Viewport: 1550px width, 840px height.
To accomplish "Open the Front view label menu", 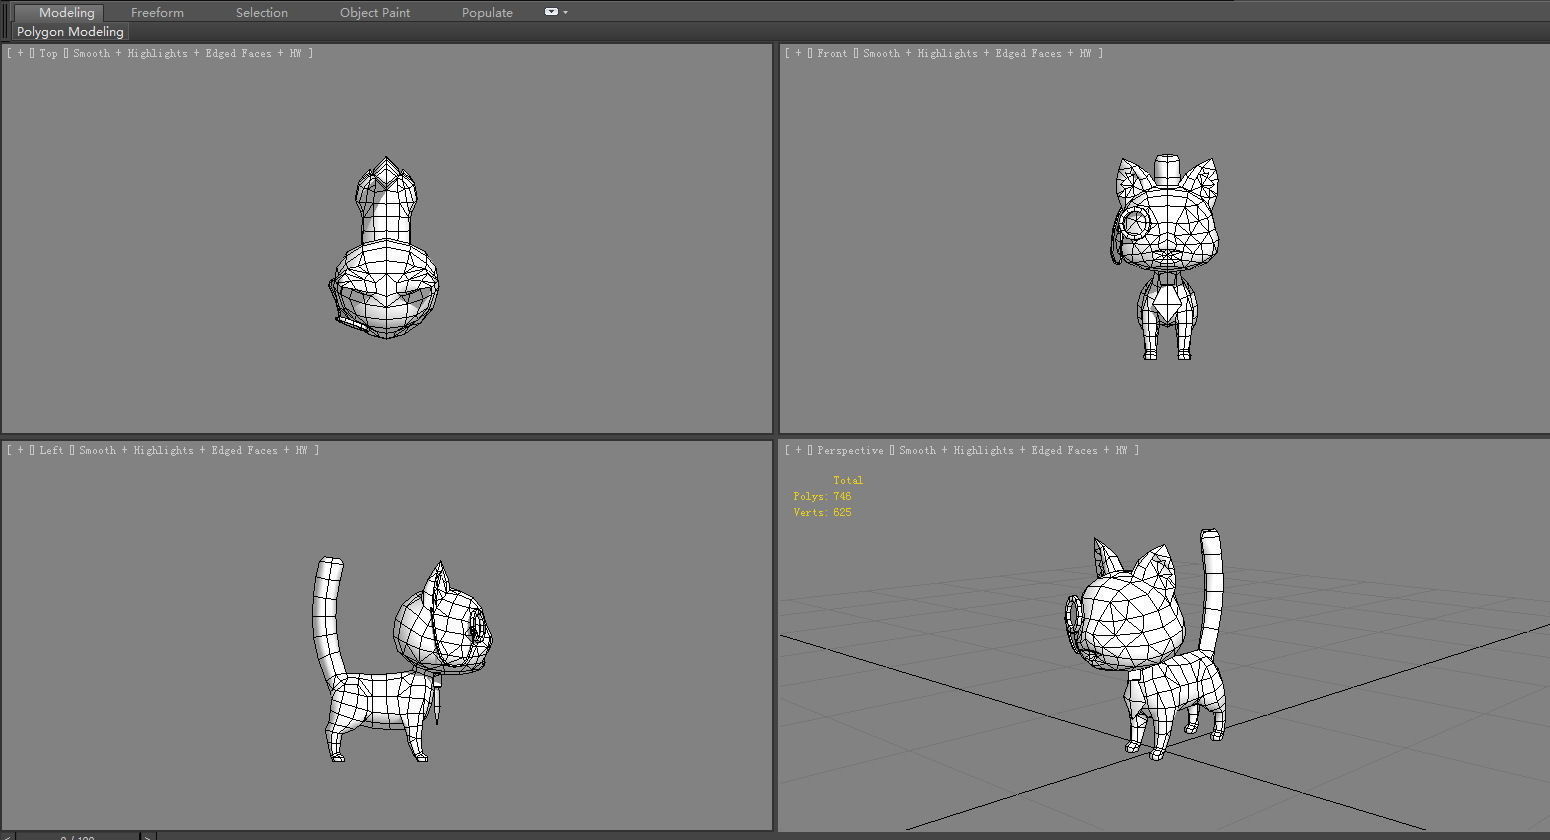I will pyautogui.click(x=832, y=53).
